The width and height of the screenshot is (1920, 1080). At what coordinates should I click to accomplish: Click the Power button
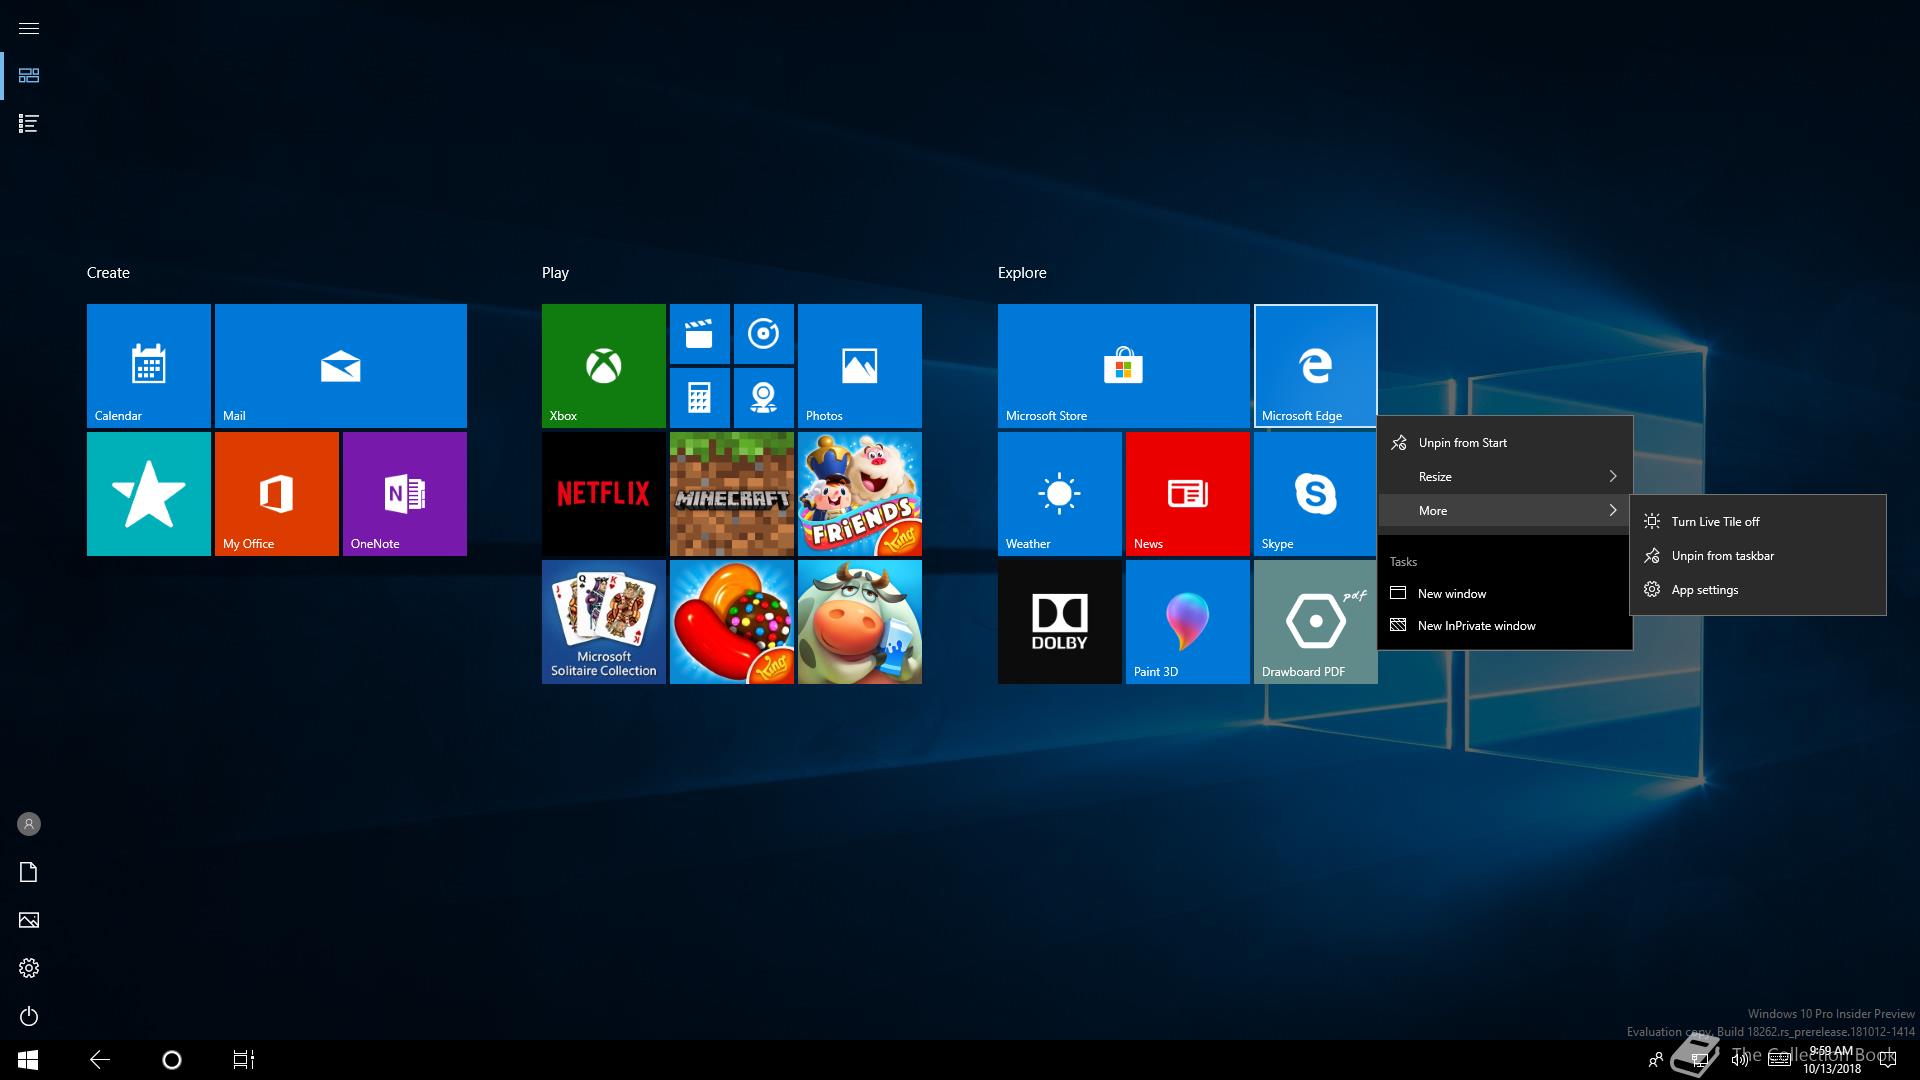[x=29, y=1016]
